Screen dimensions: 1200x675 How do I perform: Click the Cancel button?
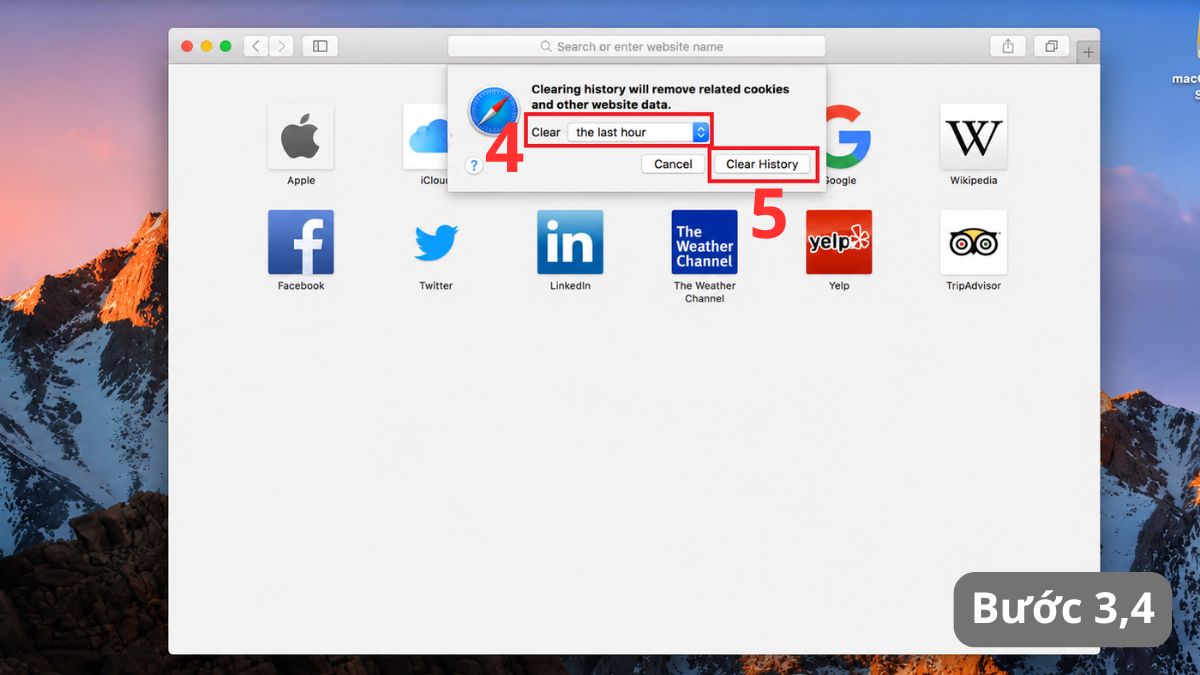673,164
